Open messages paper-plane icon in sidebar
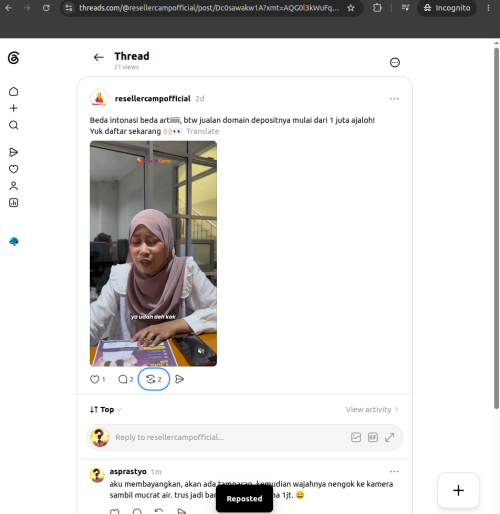Image resolution: width=500 pixels, height=514 pixels. click(x=13, y=152)
